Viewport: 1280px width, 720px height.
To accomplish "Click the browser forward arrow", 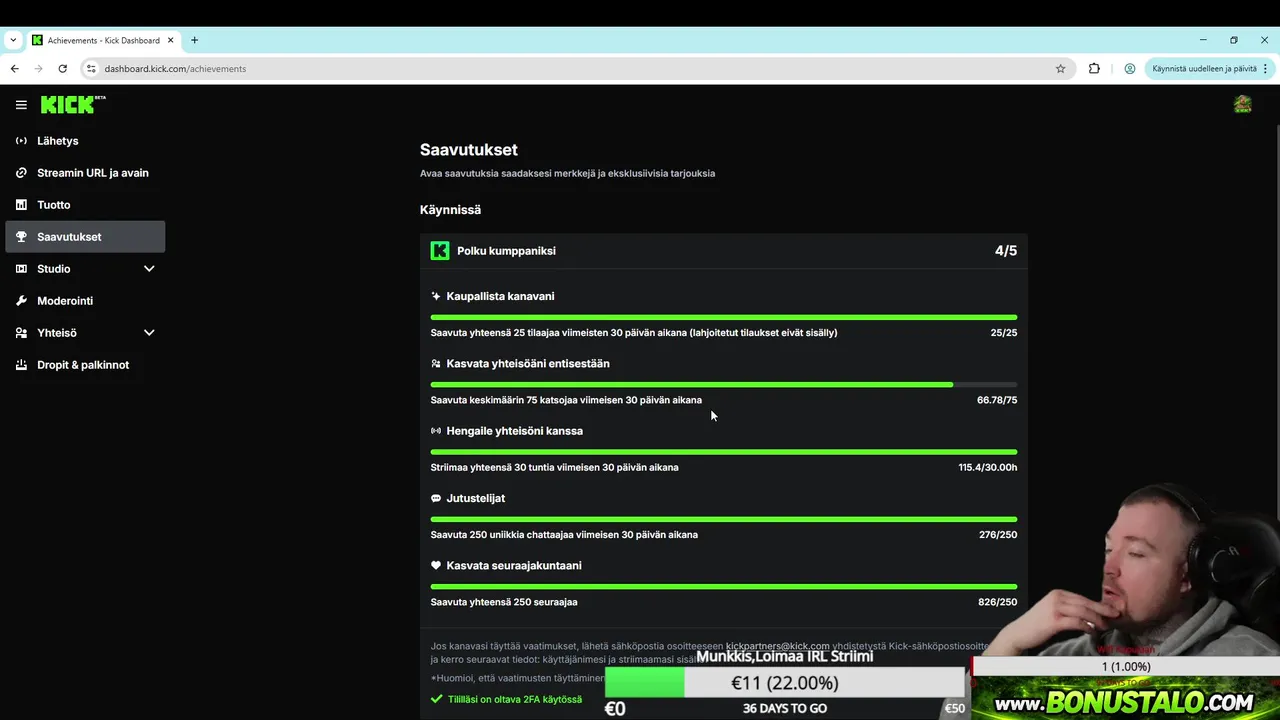I will tap(38, 69).
